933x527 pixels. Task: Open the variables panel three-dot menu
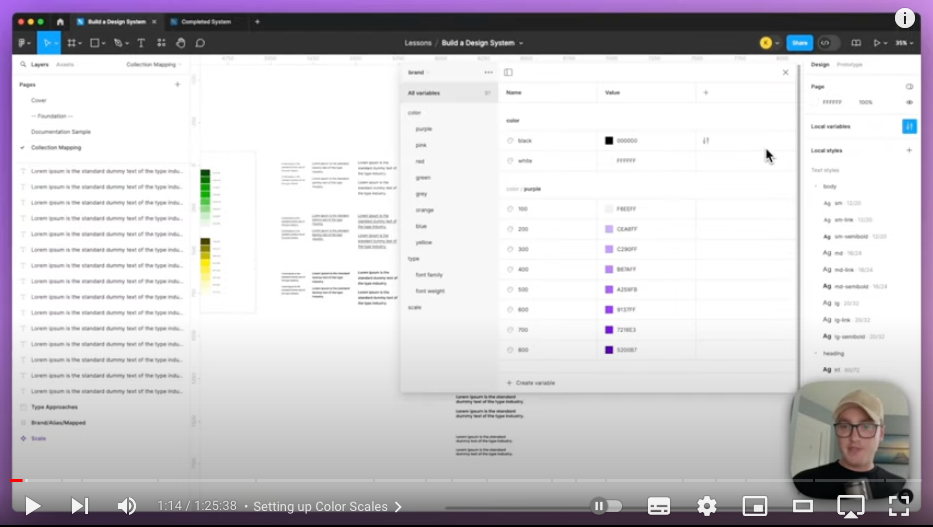pyautogui.click(x=489, y=73)
